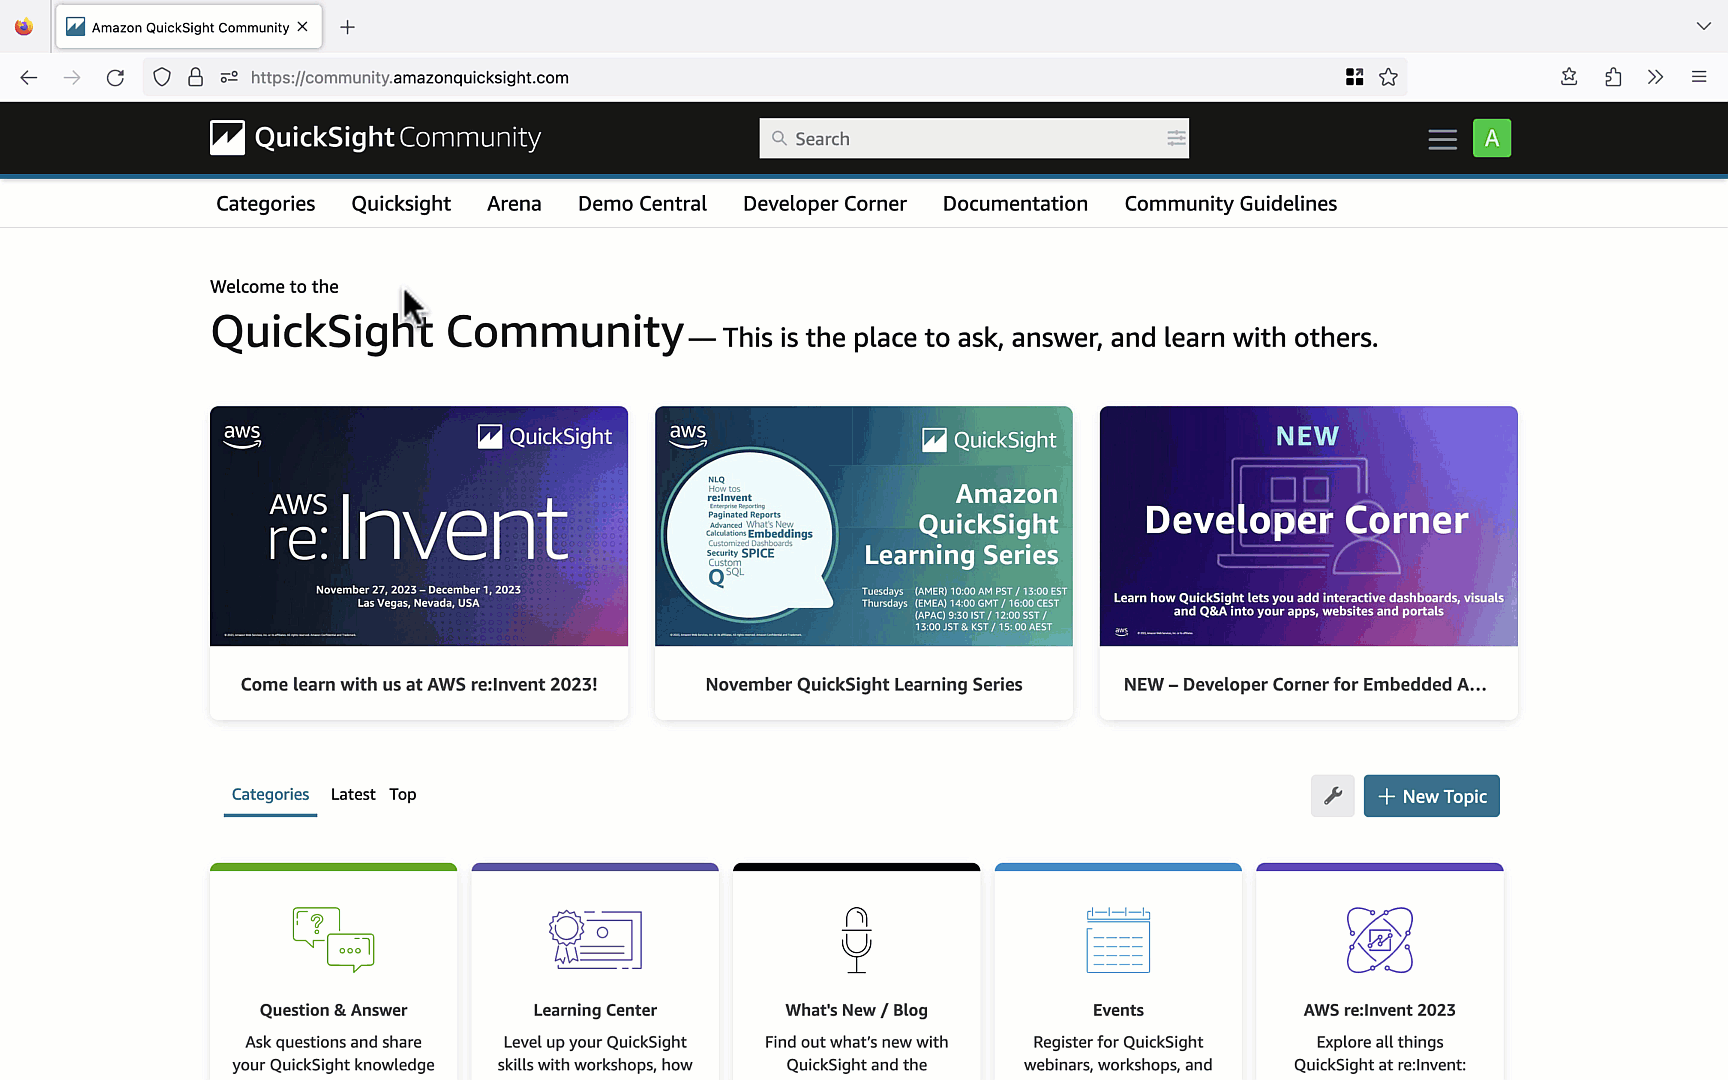Open the What's New / Blog category

(857, 1010)
